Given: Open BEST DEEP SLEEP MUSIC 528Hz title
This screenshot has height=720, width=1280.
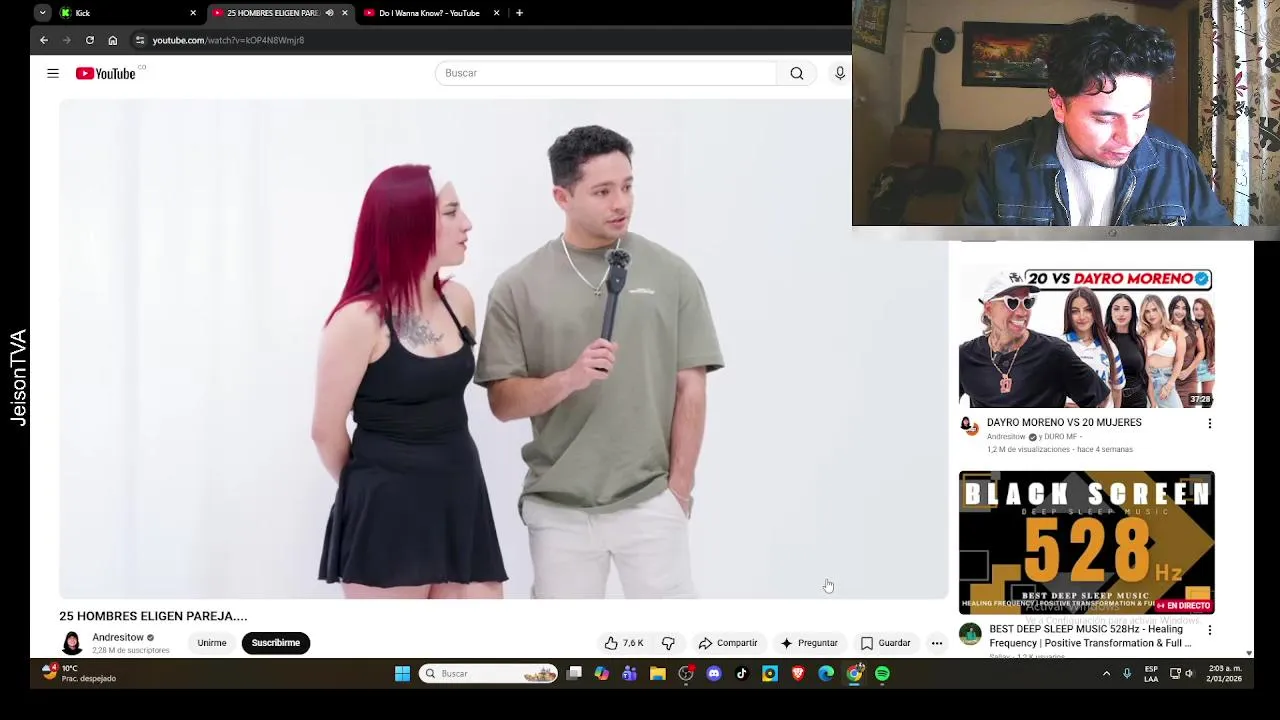Looking at the screenshot, I should click(x=1090, y=636).
